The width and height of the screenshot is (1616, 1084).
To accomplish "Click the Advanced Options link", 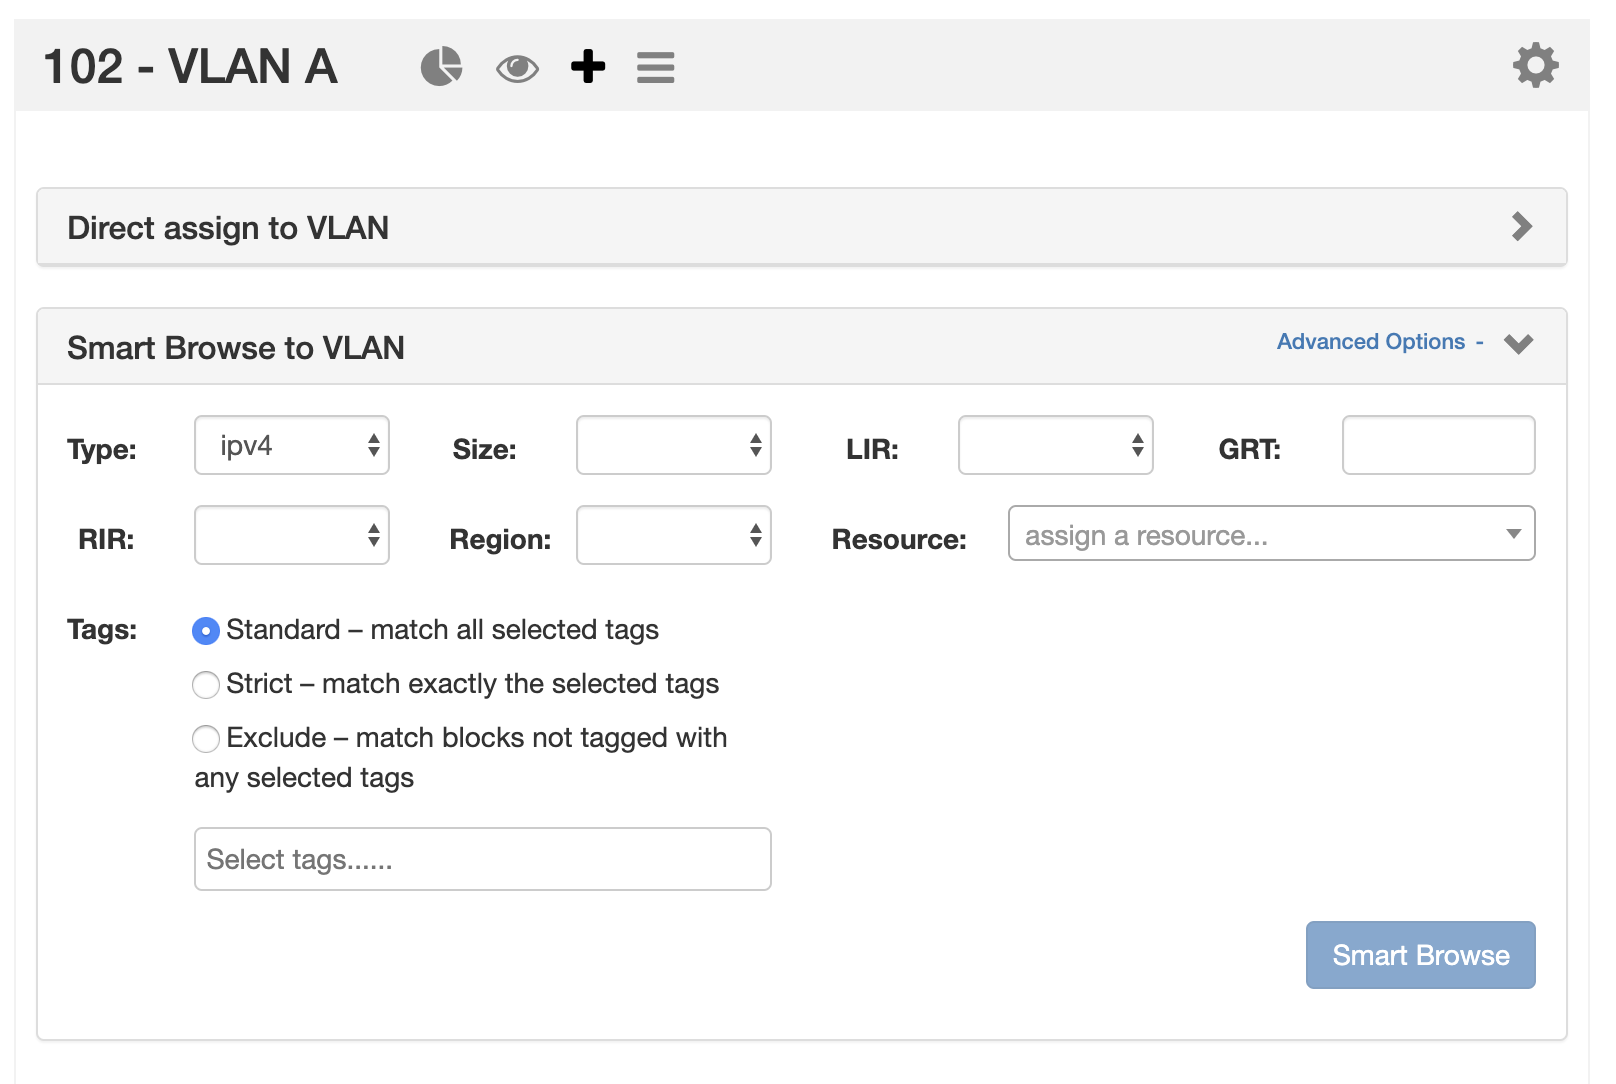I will click(1371, 342).
